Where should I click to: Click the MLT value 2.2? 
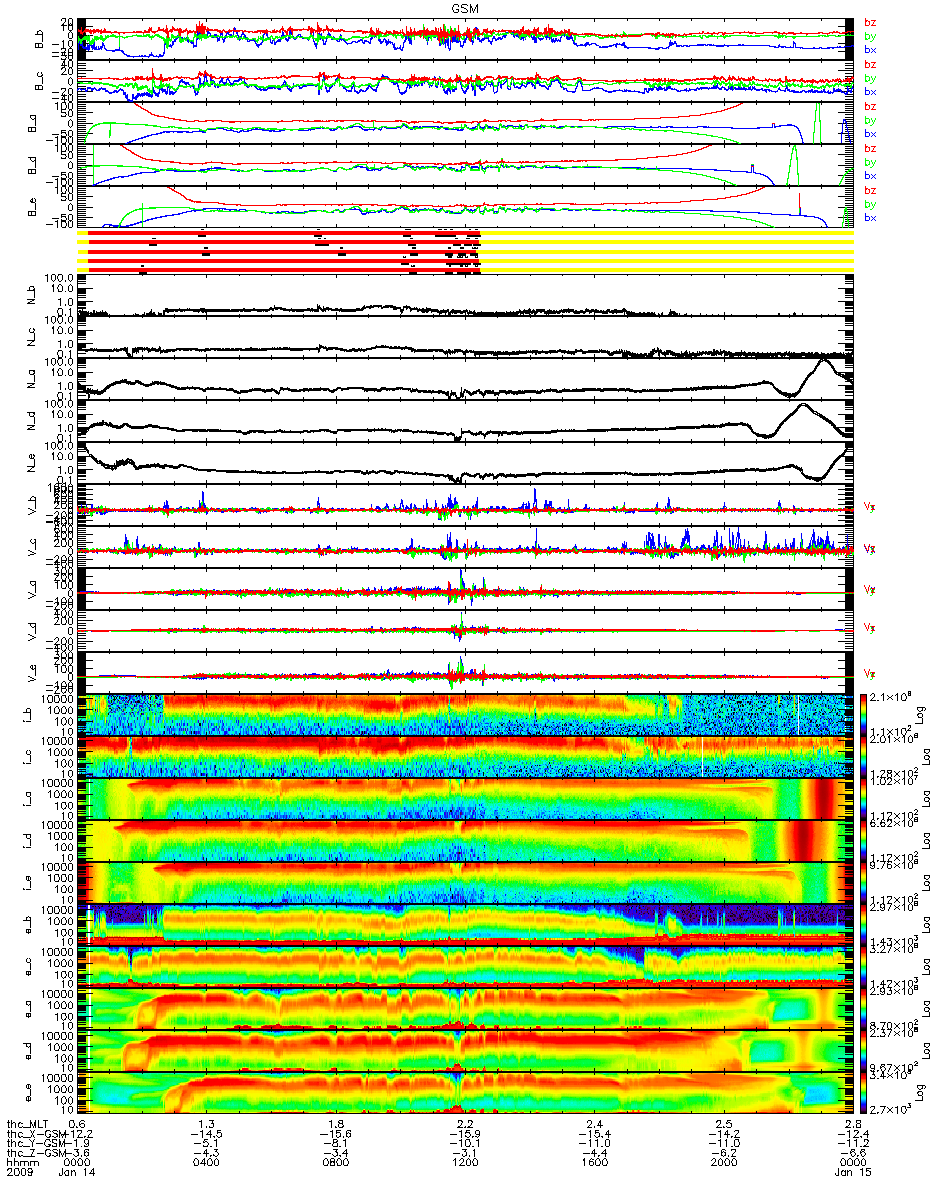(465, 1122)
